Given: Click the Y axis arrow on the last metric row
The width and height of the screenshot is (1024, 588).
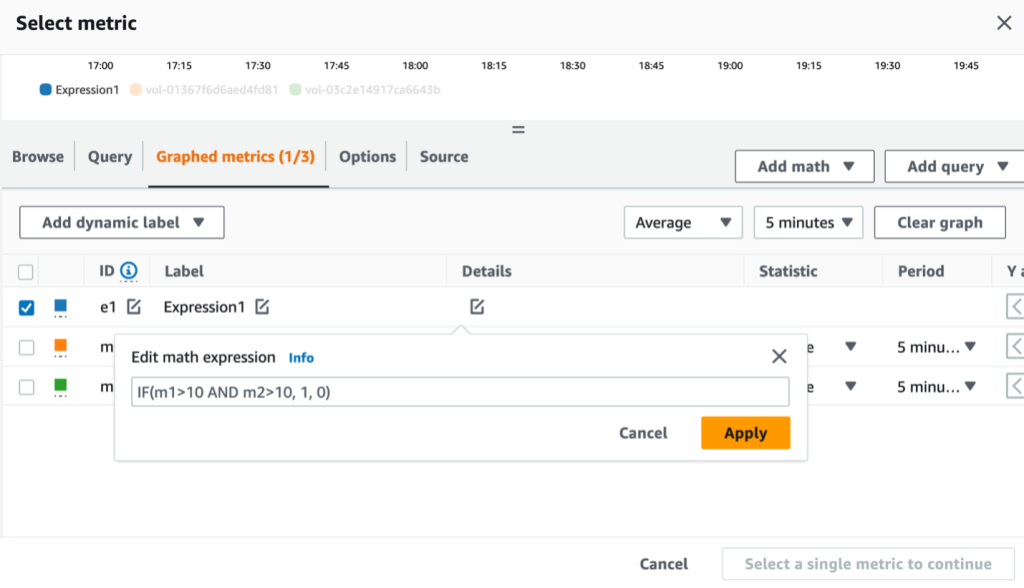Looking at the screenshot, I should click(1014, 387).
